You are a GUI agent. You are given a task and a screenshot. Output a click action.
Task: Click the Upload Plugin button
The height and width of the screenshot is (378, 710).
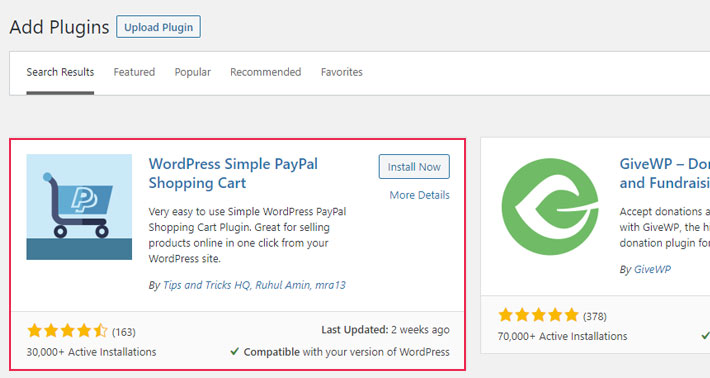click(158, 27)
